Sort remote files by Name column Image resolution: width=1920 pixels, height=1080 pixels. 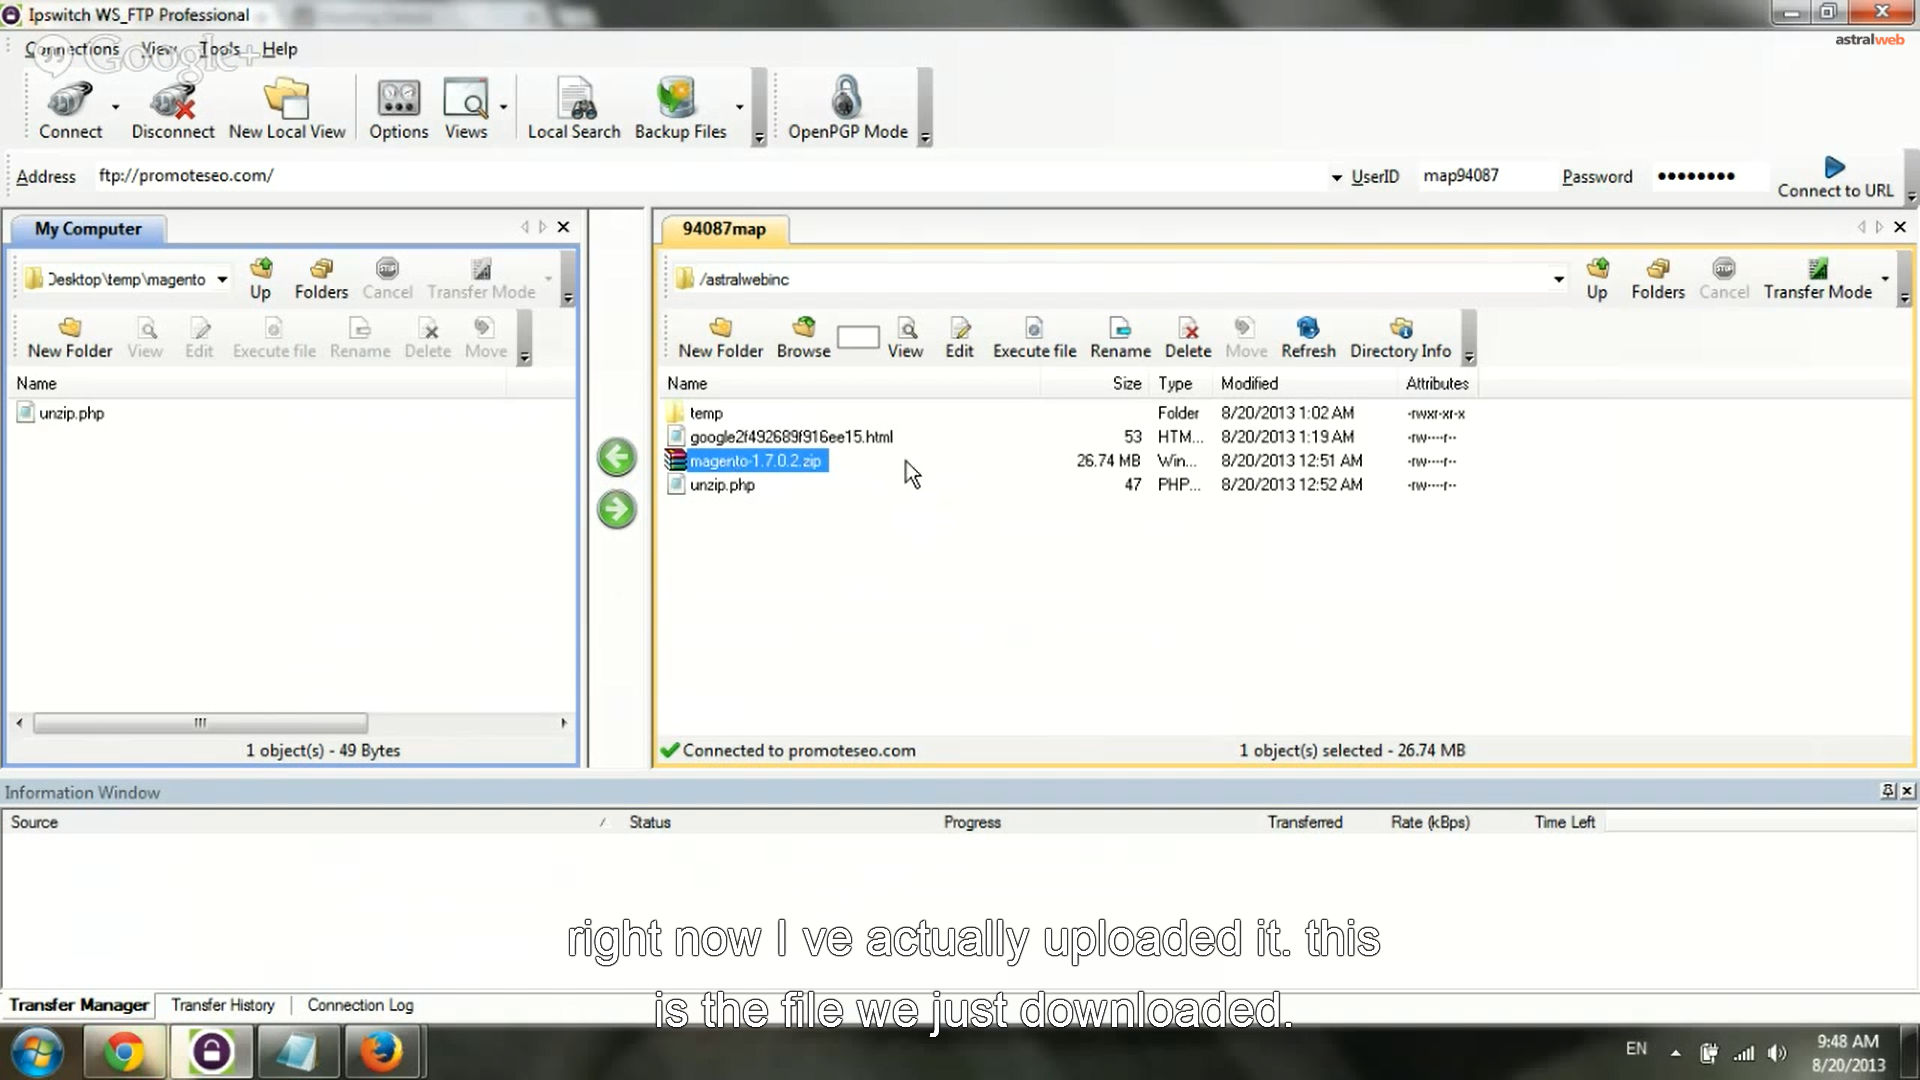850,384
